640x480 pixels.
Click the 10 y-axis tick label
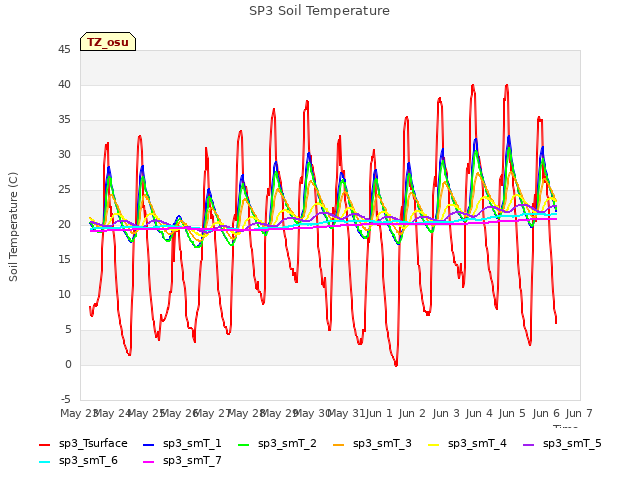coord(64,295)
